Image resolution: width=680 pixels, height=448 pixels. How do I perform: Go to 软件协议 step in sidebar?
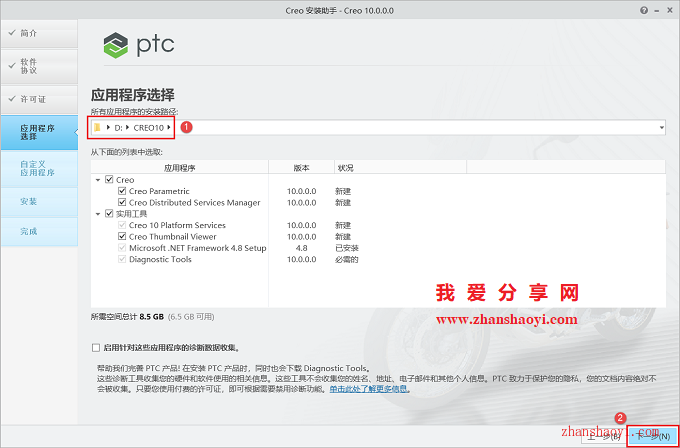coord(39,66)
